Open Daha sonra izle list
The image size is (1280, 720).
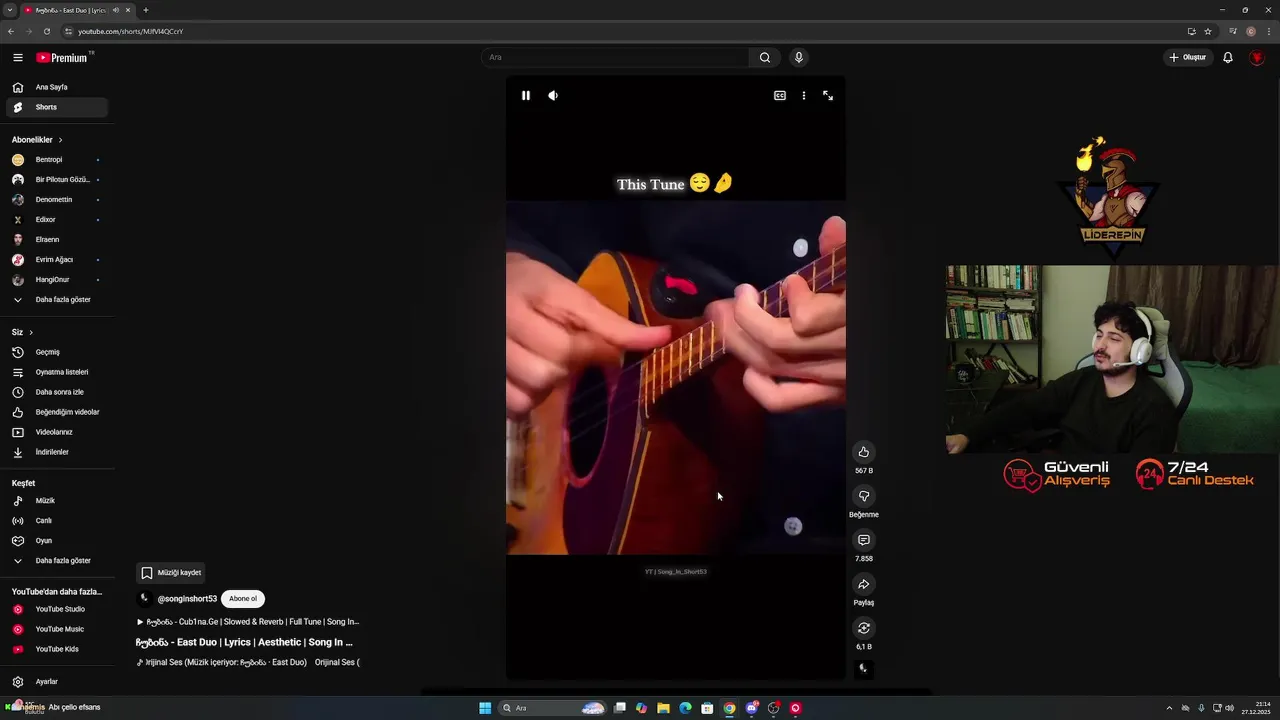tap(56, 392)
